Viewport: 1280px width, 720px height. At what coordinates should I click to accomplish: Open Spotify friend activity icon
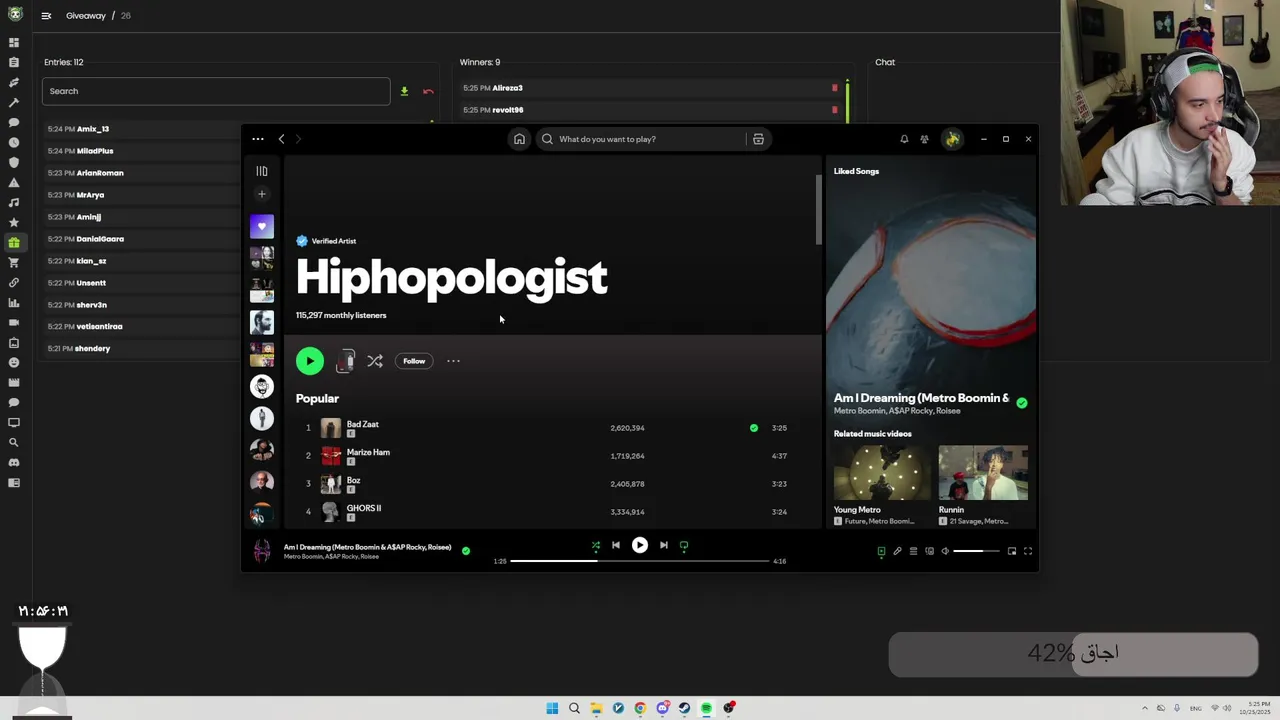pyautogui.click(x=924, y=139)
